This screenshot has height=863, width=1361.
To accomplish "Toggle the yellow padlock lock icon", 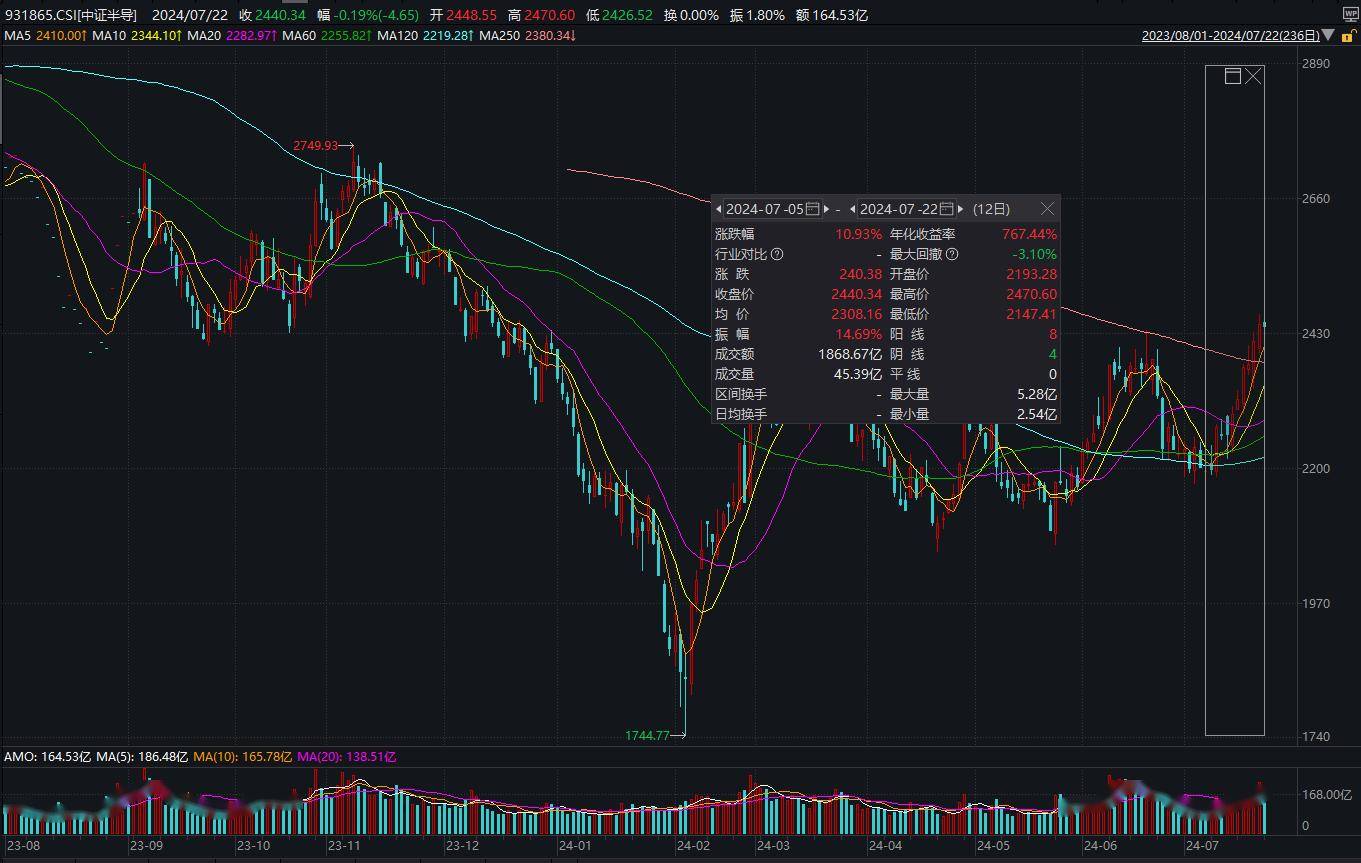I will click(1348, 35).
